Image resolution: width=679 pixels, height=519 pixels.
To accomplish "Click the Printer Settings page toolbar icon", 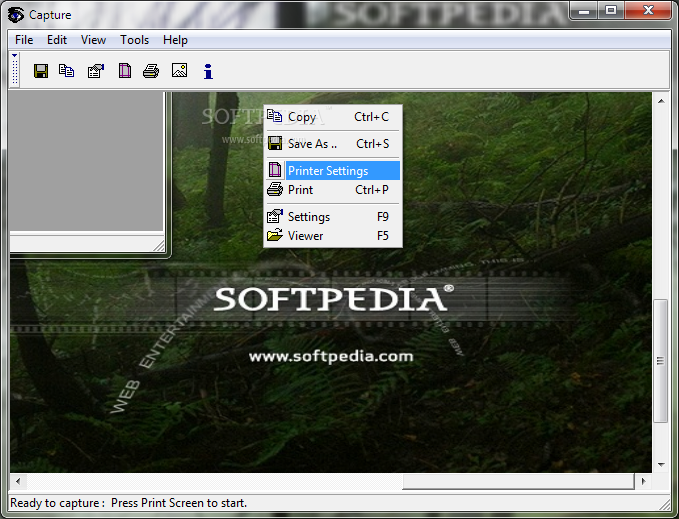I will pyautogui.click(x=125, y=71).
